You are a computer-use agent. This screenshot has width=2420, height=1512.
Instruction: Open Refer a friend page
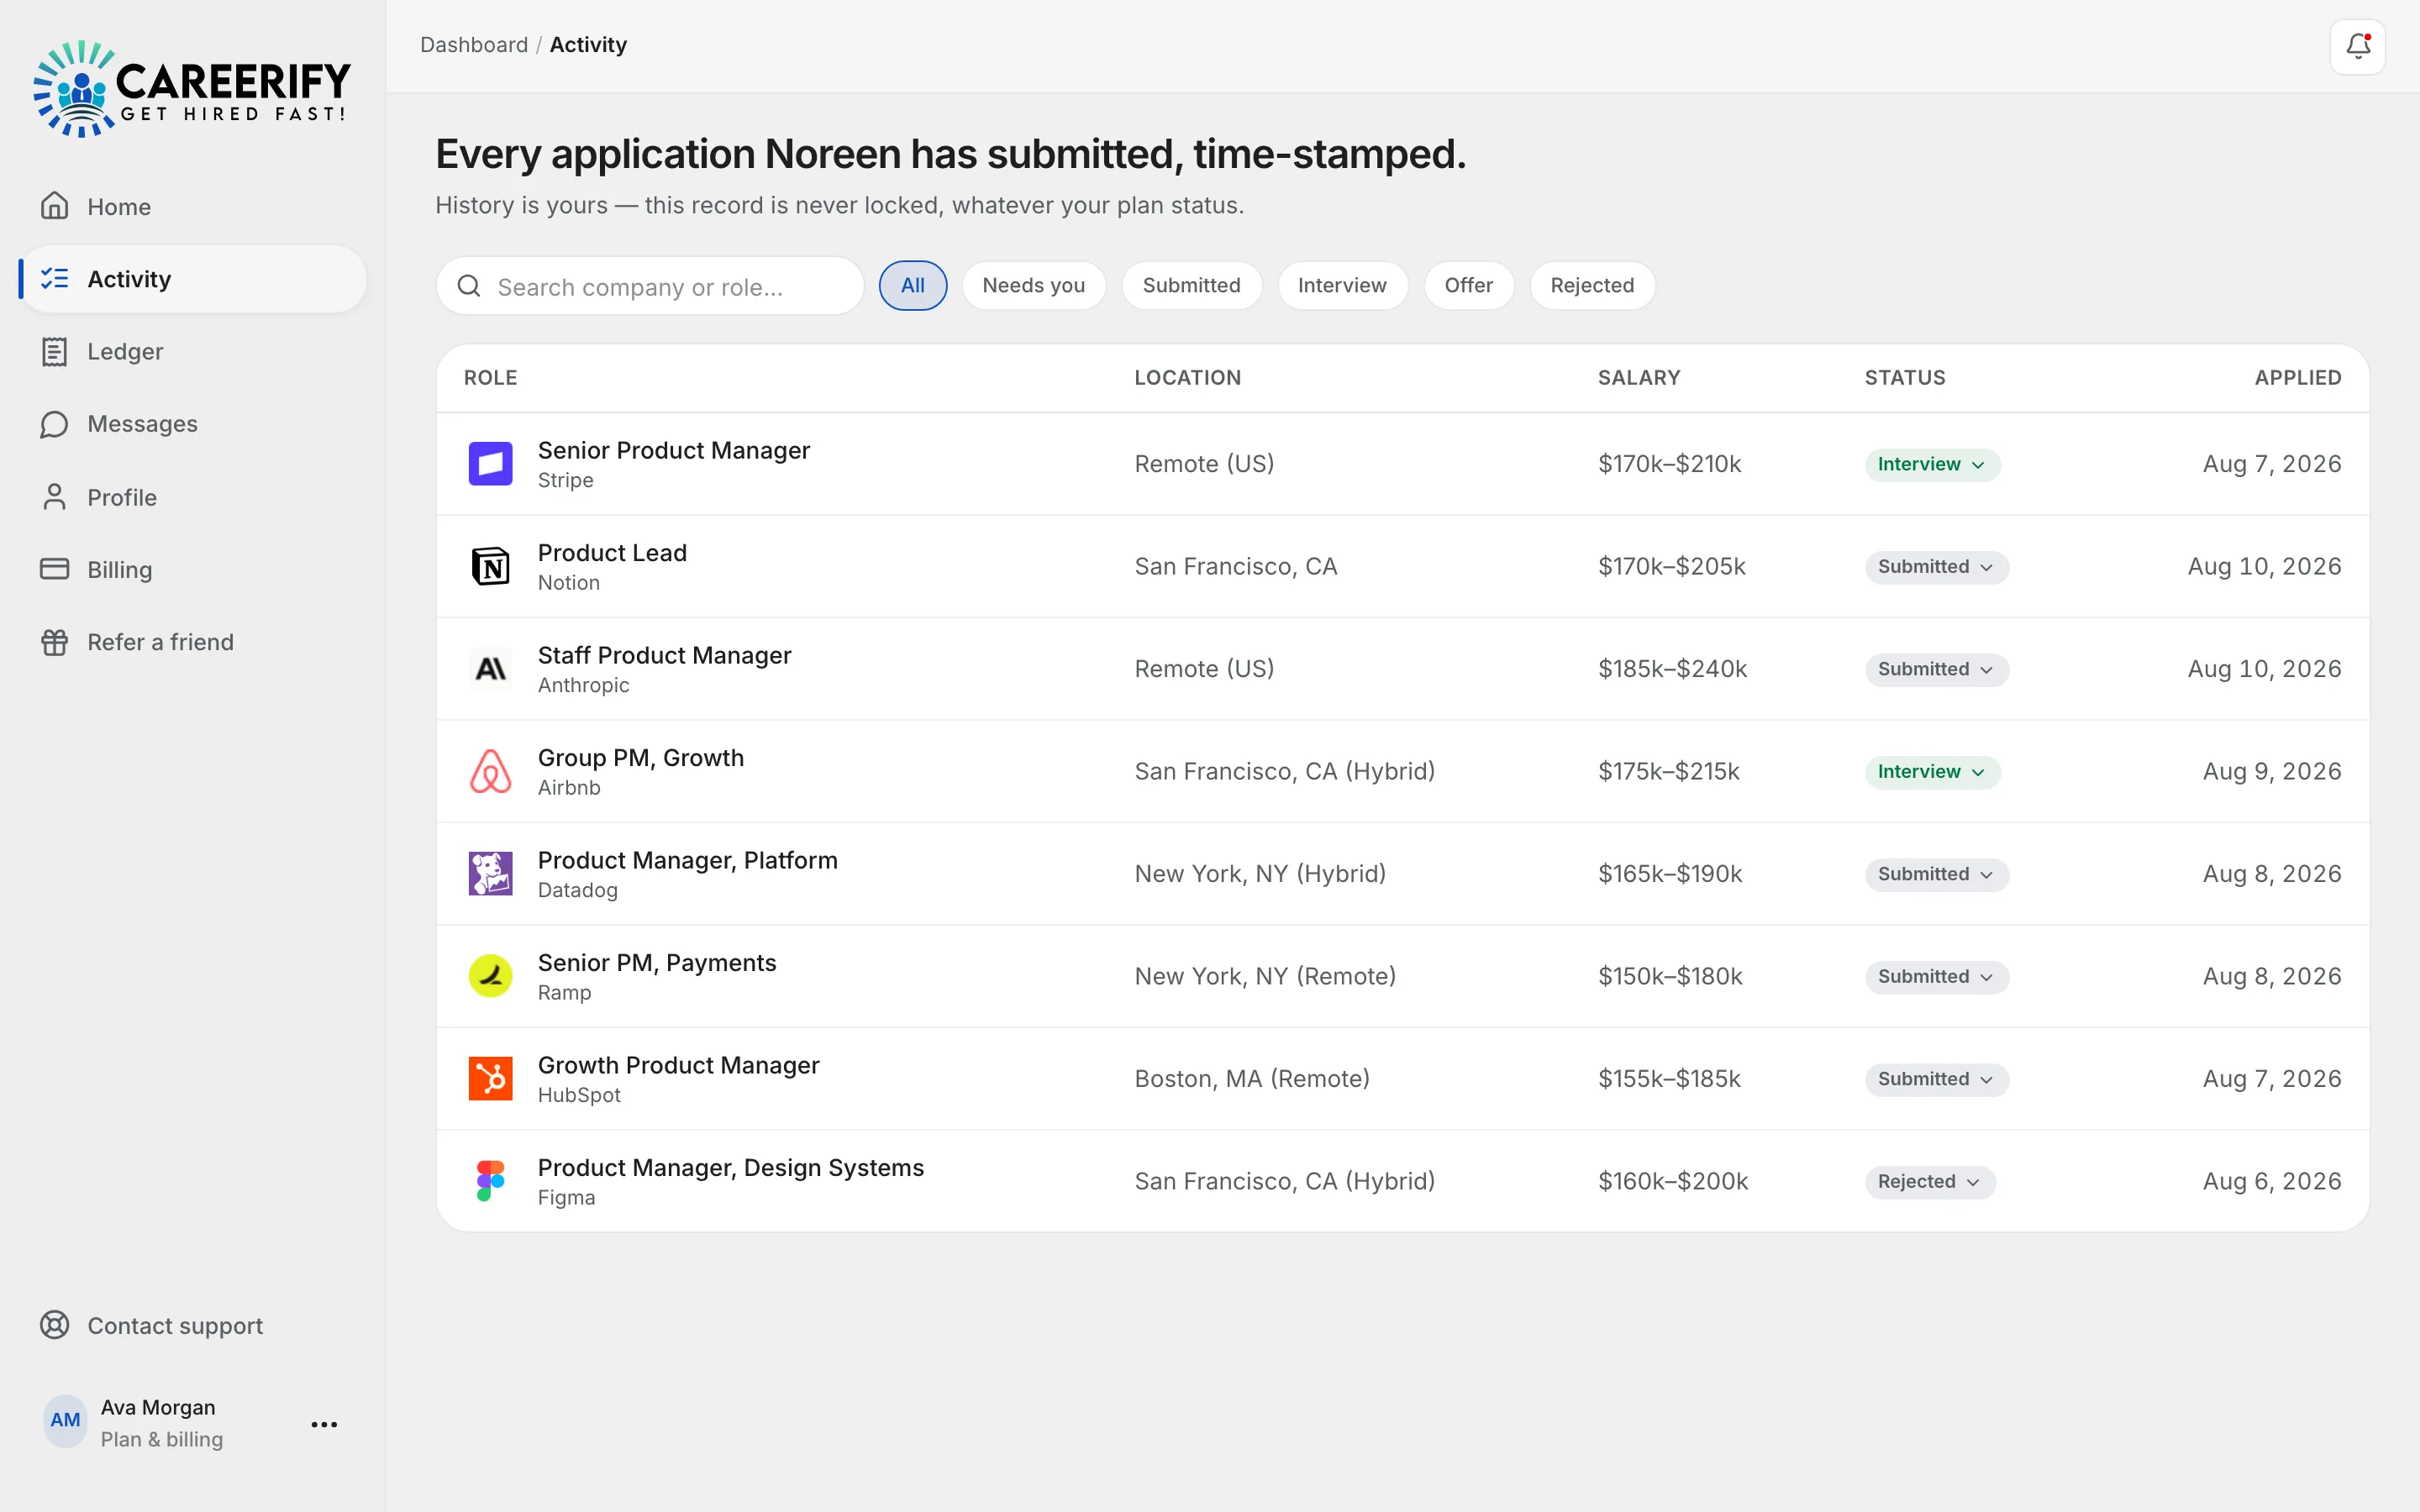pos(192,642)
